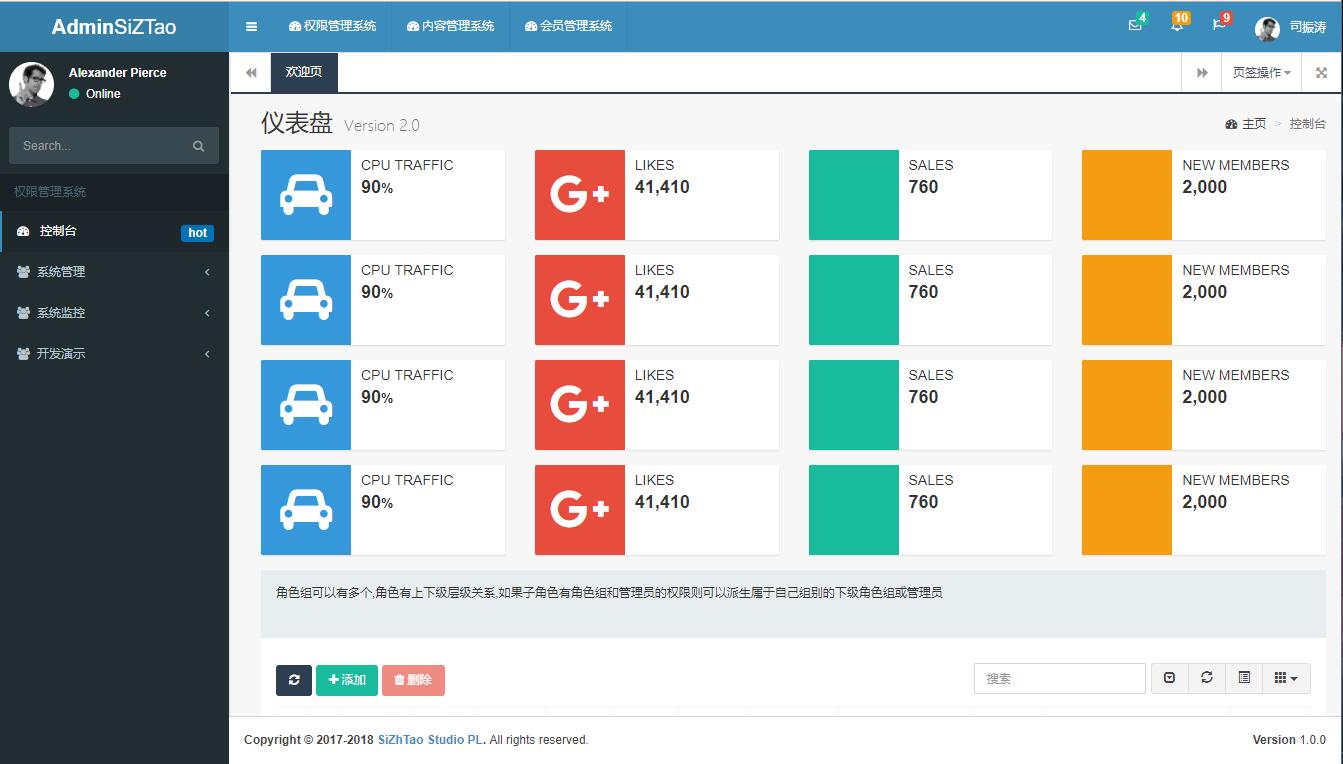This screenshot has width=1343, height=764.
Task: Expand 系统监控 using its chevron arrow
Action: (x=207, y=313)
